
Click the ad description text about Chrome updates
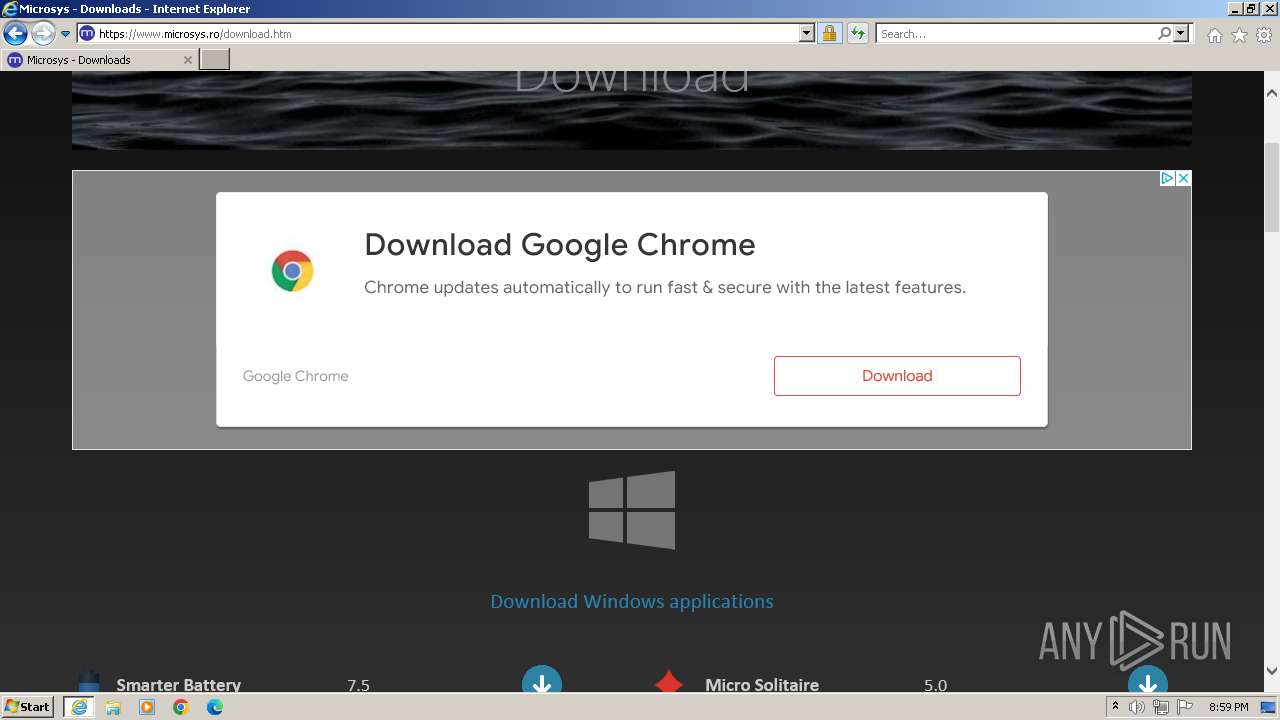[x=665, y=287]
